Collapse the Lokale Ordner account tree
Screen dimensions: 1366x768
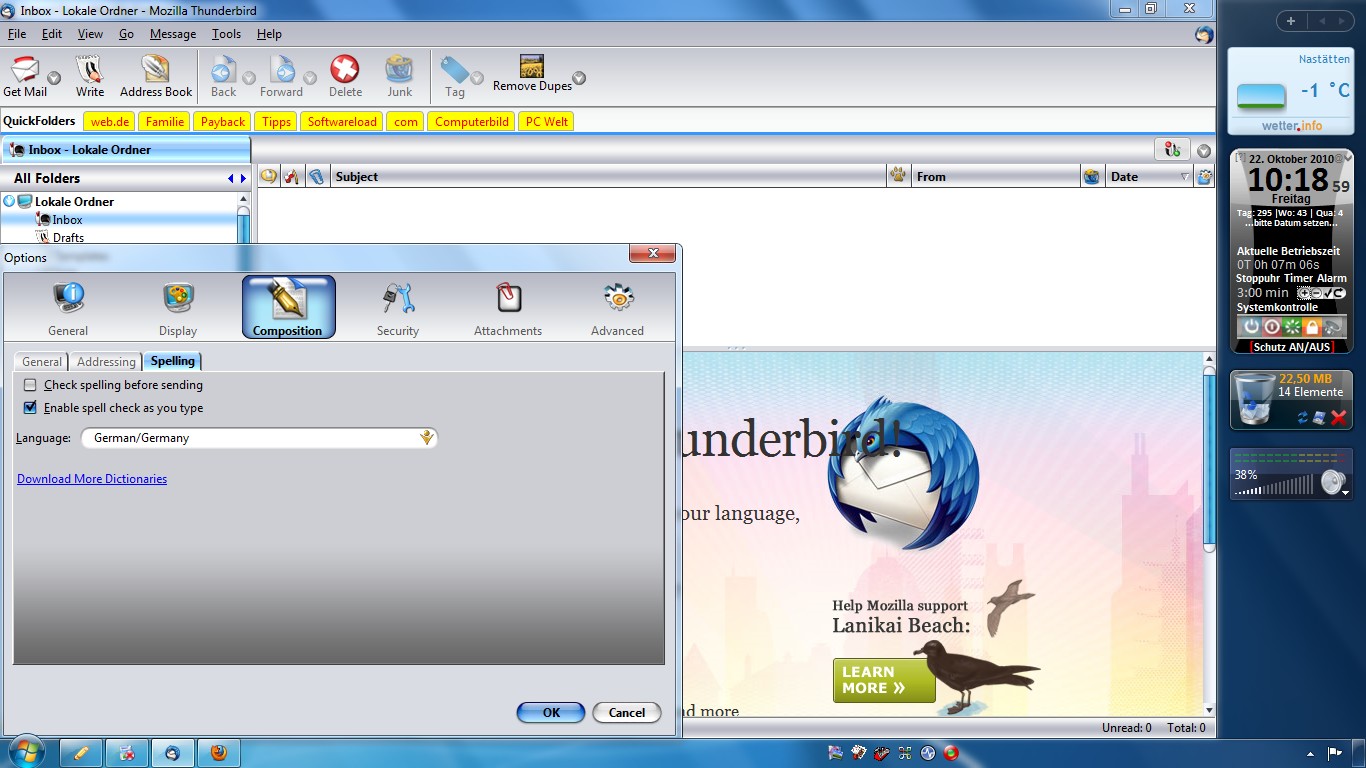coord(10,201)
